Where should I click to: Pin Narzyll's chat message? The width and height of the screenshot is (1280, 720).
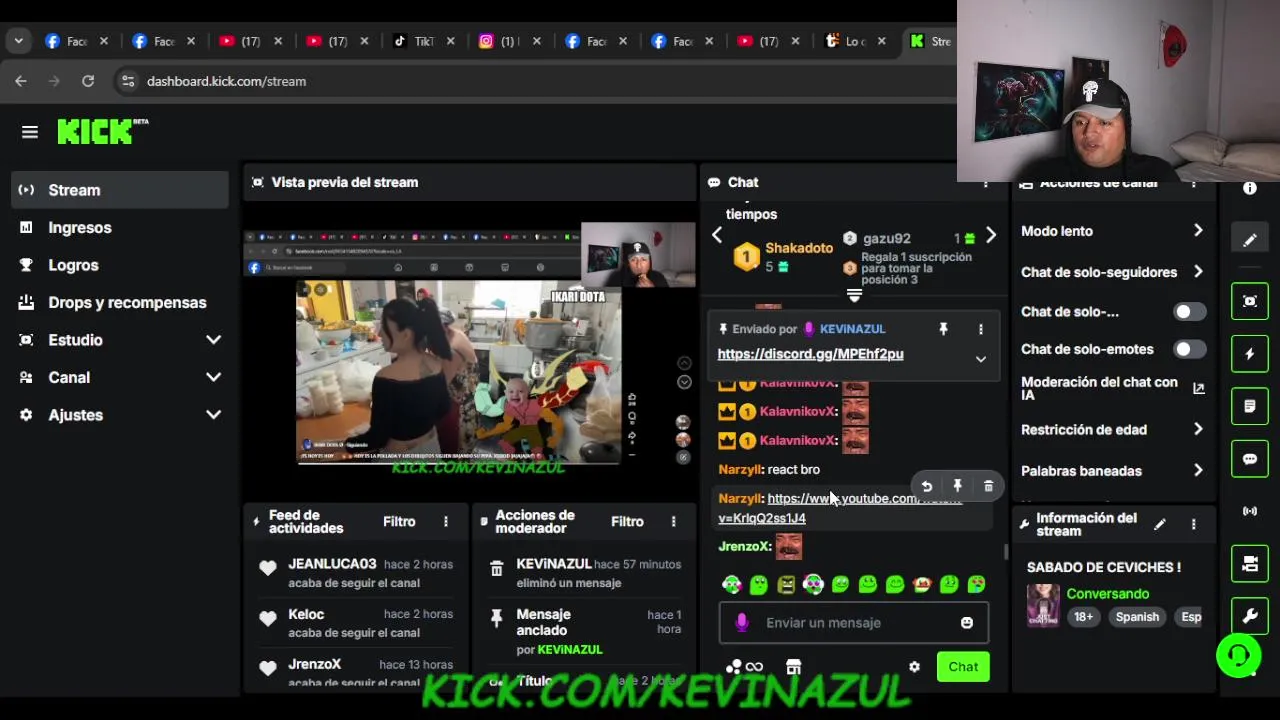tap(957, 486)
